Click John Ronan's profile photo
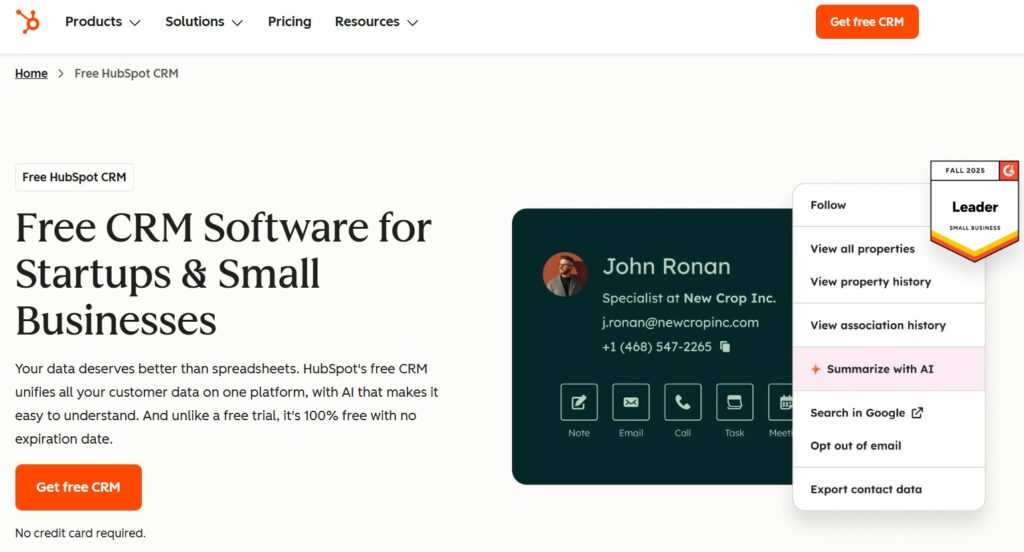Screen dimensions: 1024x552 pyautogui.click(x=565, y=274)
